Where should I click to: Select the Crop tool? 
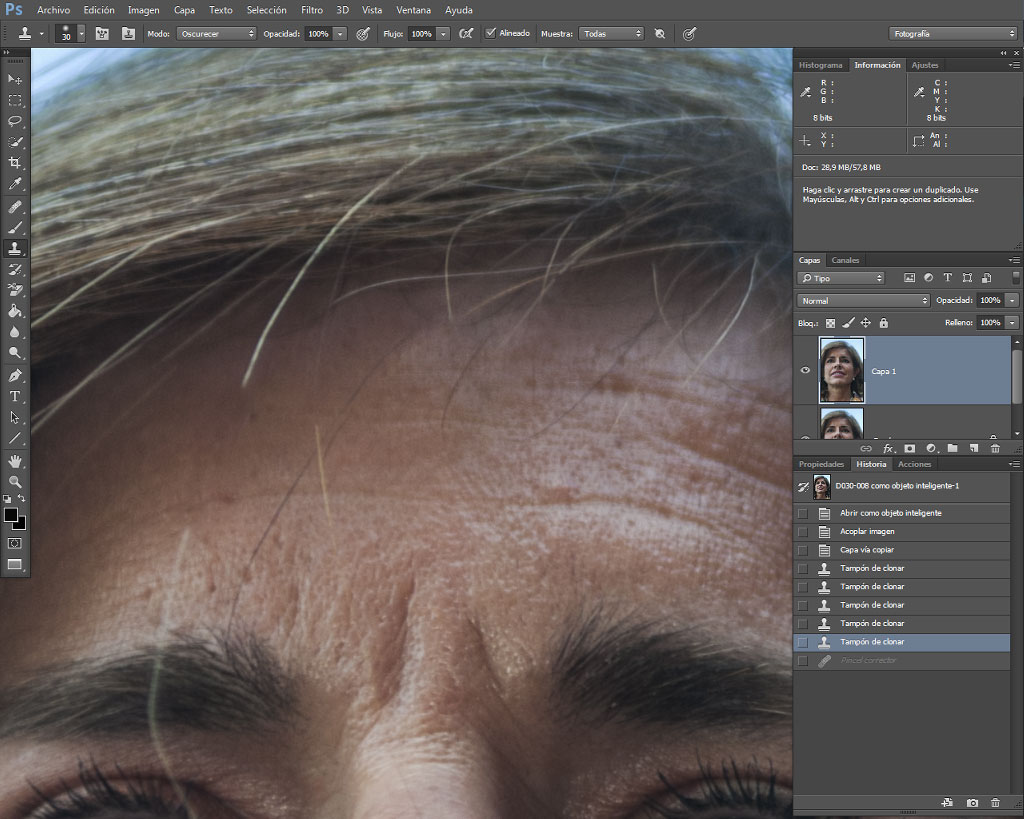coord(15,163)
